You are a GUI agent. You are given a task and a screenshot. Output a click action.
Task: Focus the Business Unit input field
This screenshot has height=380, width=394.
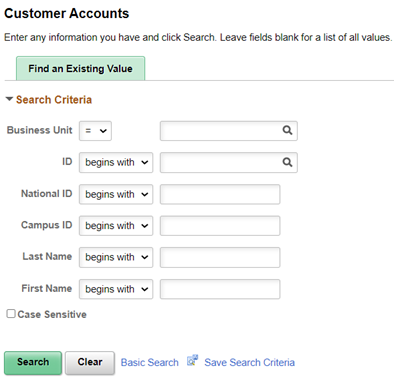click(x=229, y=131)
